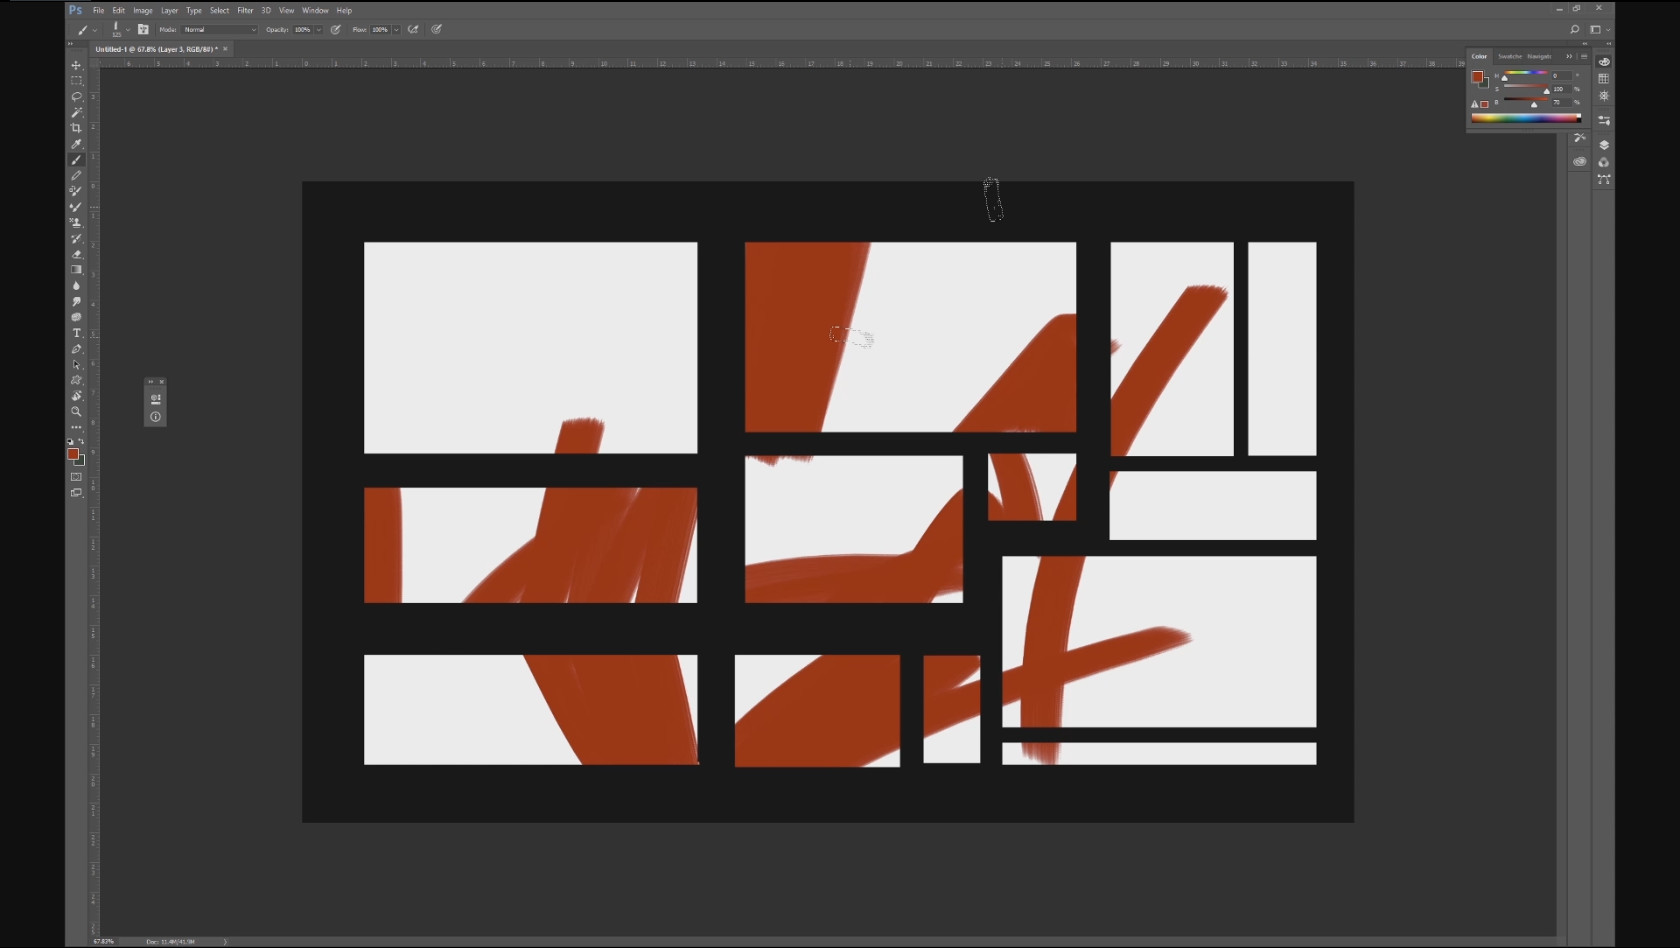This screenshot has width=1680, height=948.
Task: Select the Lasso tool
Action: tap(75, 97)
